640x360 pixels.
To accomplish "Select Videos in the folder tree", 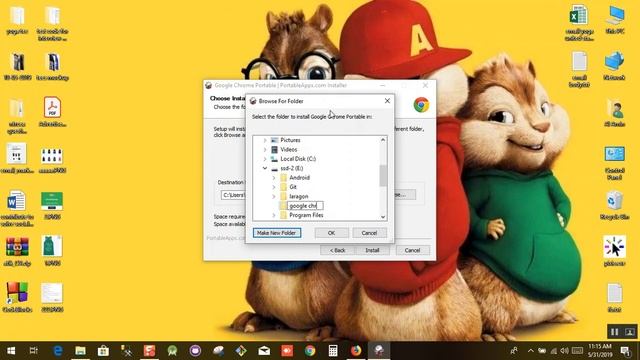I will pos(289,149).
